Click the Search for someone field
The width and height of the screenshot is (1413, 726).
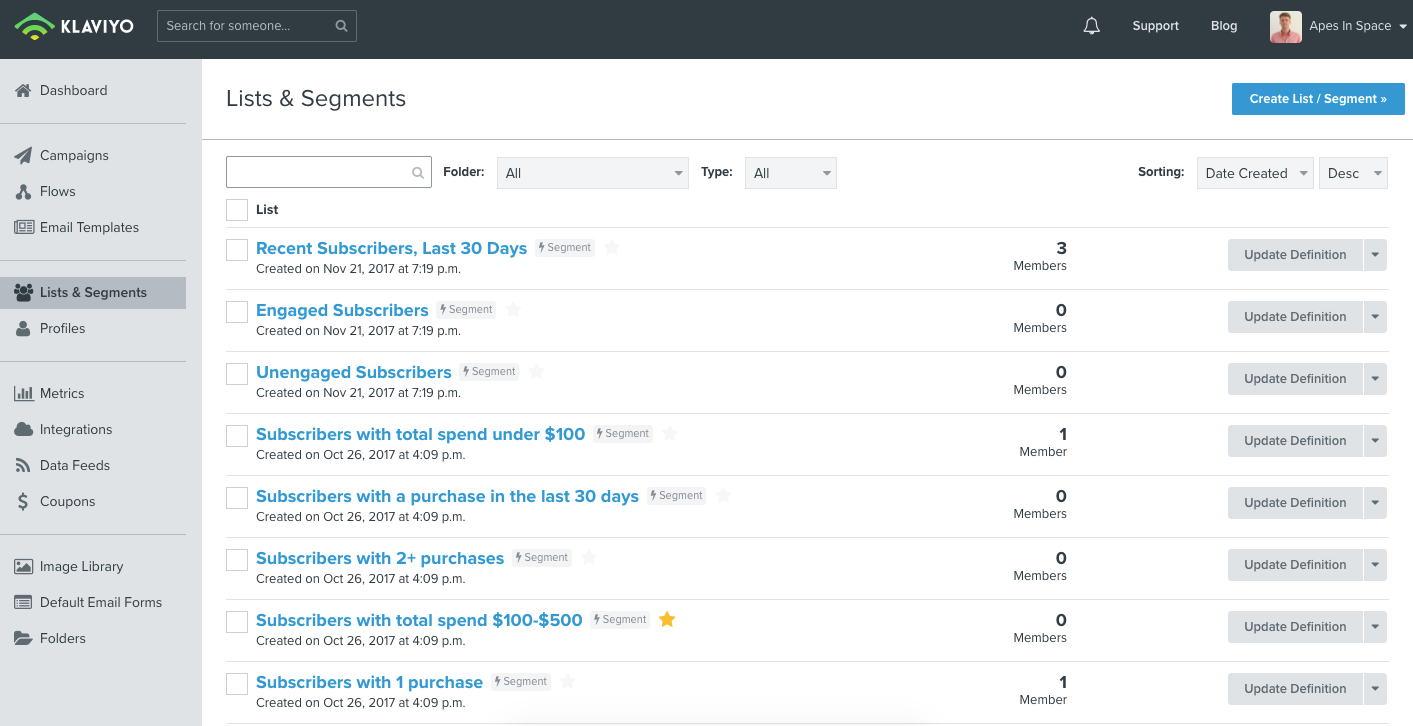(x=257, y=26)
